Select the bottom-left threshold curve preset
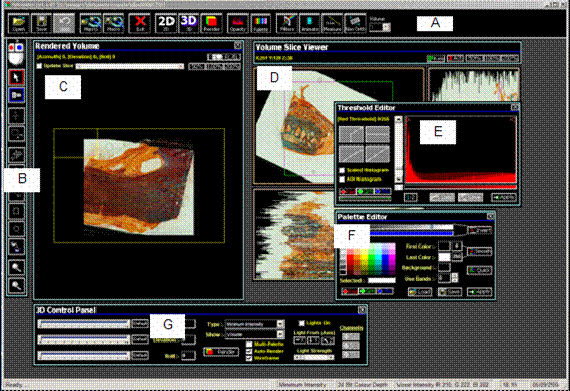570x391 pixels. click(x=351, y=154)
